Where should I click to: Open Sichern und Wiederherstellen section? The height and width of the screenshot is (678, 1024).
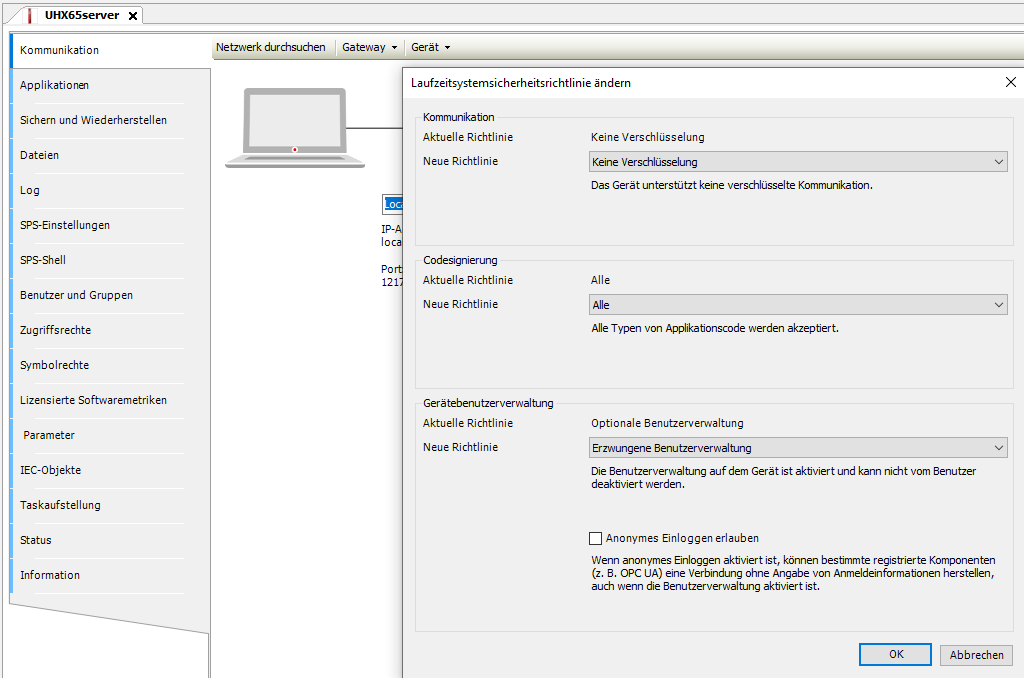click(x=93, y=120)
